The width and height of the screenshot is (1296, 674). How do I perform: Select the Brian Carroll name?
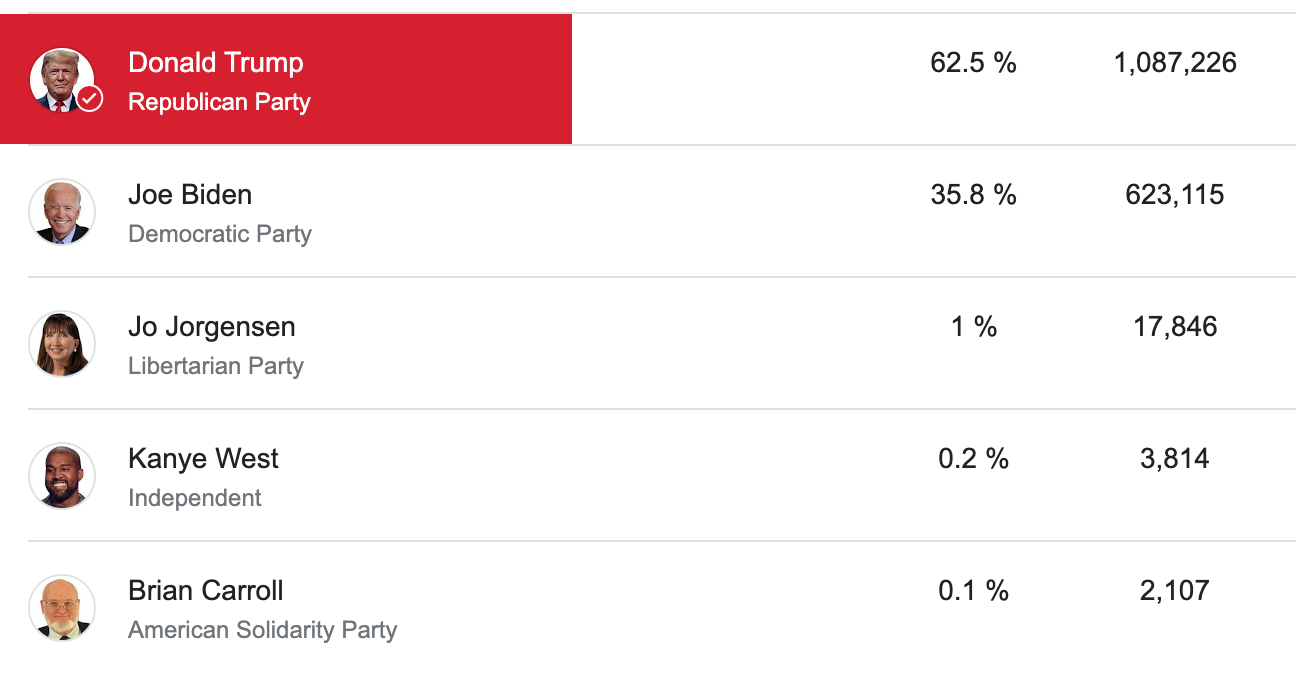[x=206, y=591]
